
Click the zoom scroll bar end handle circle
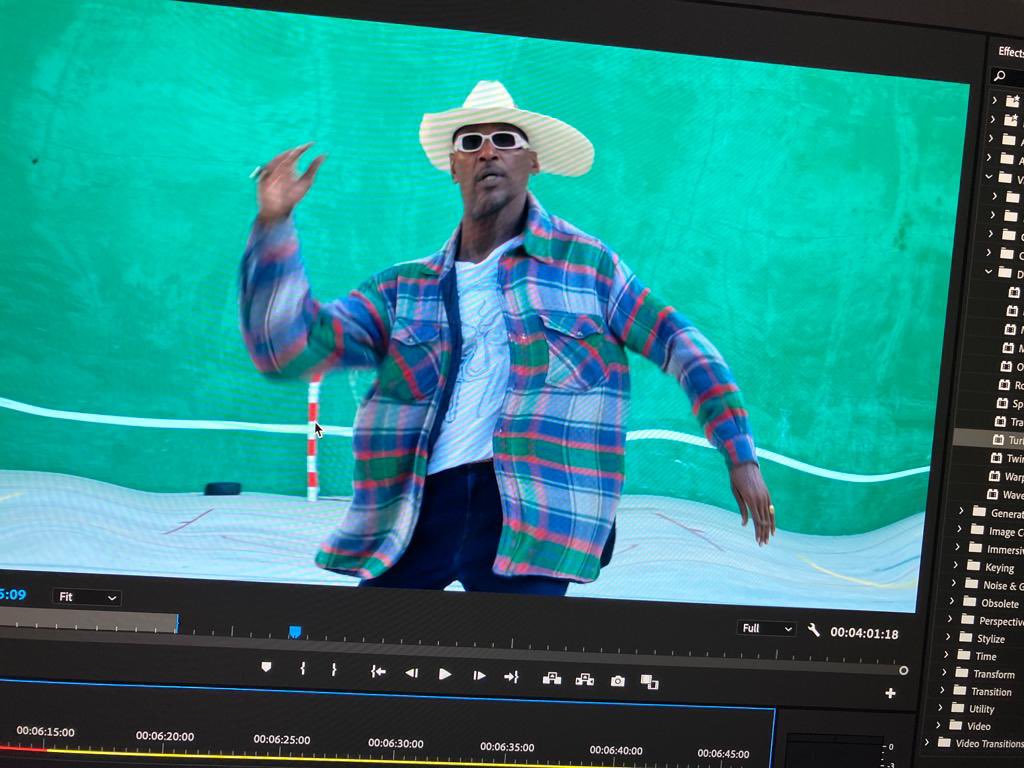[x=903, y=671]
